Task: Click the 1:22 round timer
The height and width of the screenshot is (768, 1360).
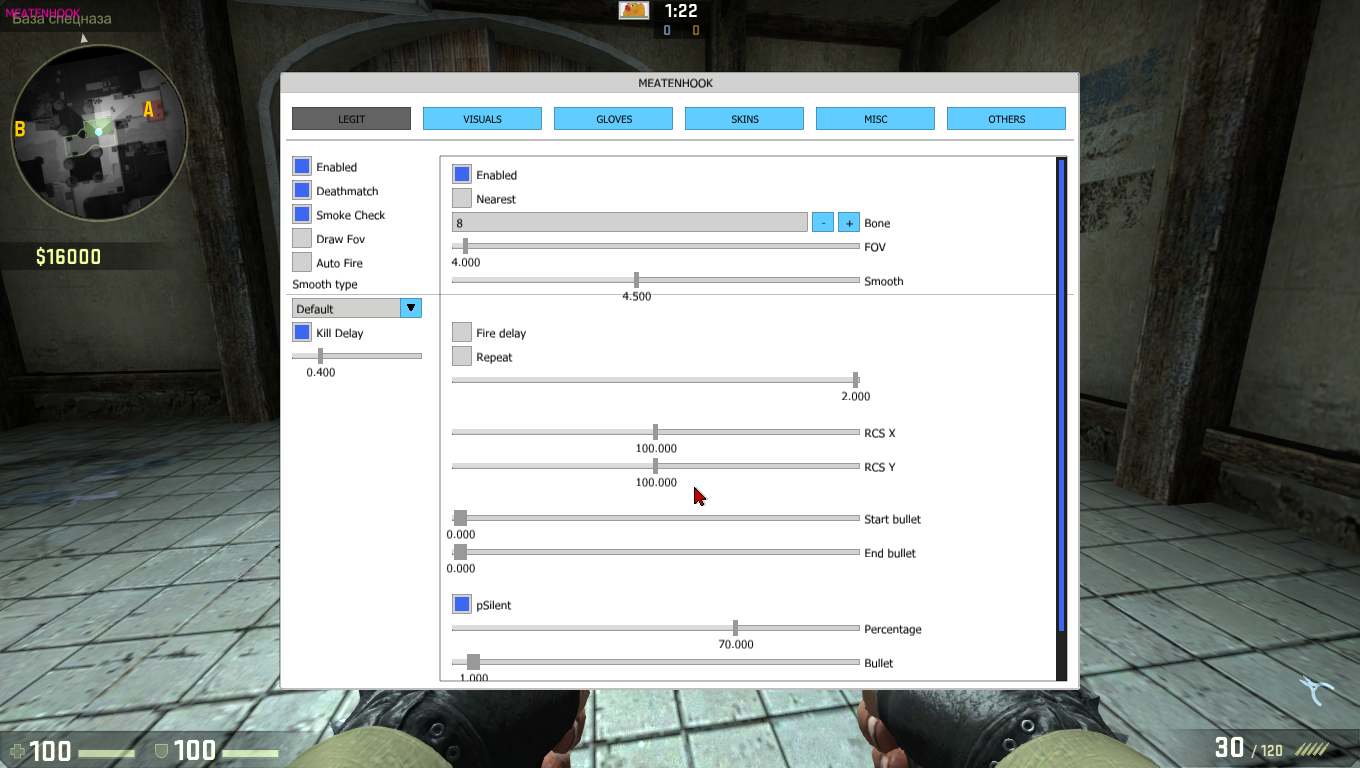Action: pyautogui.click(x=680, y=11)
